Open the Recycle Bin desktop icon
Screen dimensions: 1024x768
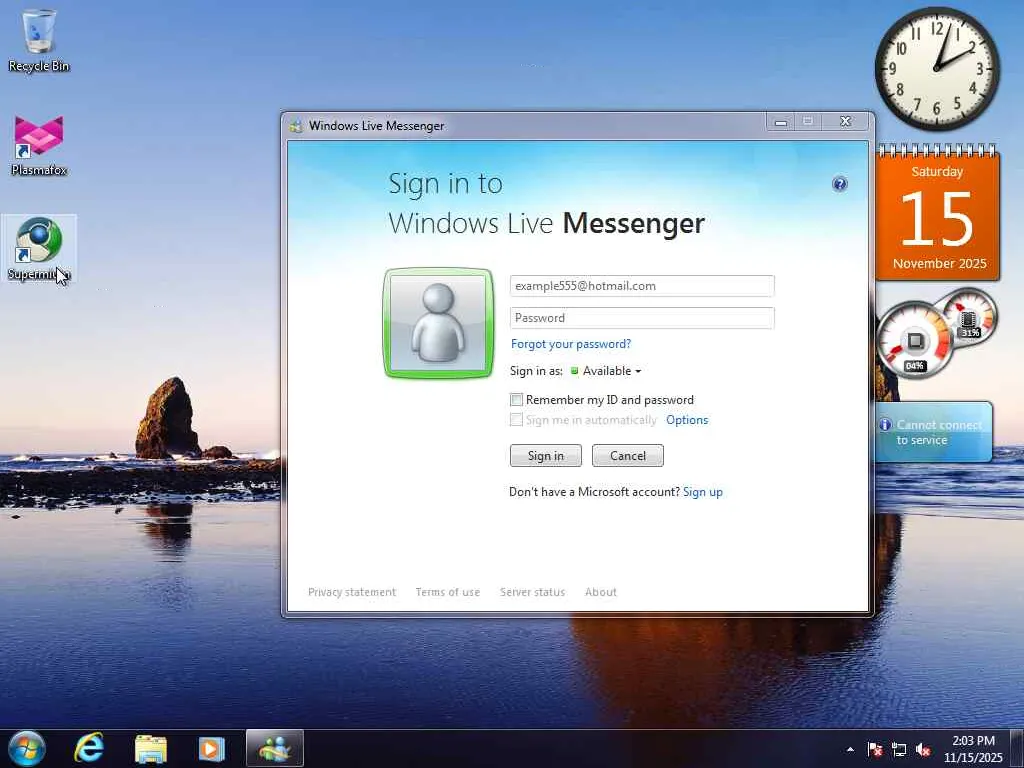[39, 40]
